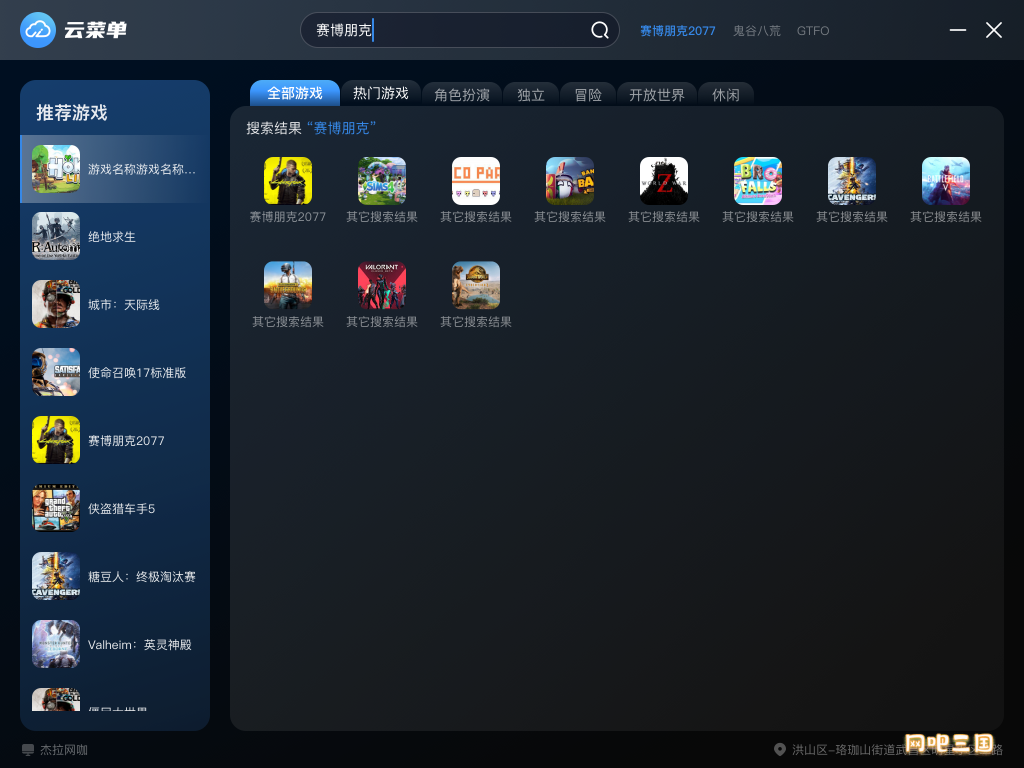Switch to the 冒险 tab
1024x768 pixels.
[588, 95]
